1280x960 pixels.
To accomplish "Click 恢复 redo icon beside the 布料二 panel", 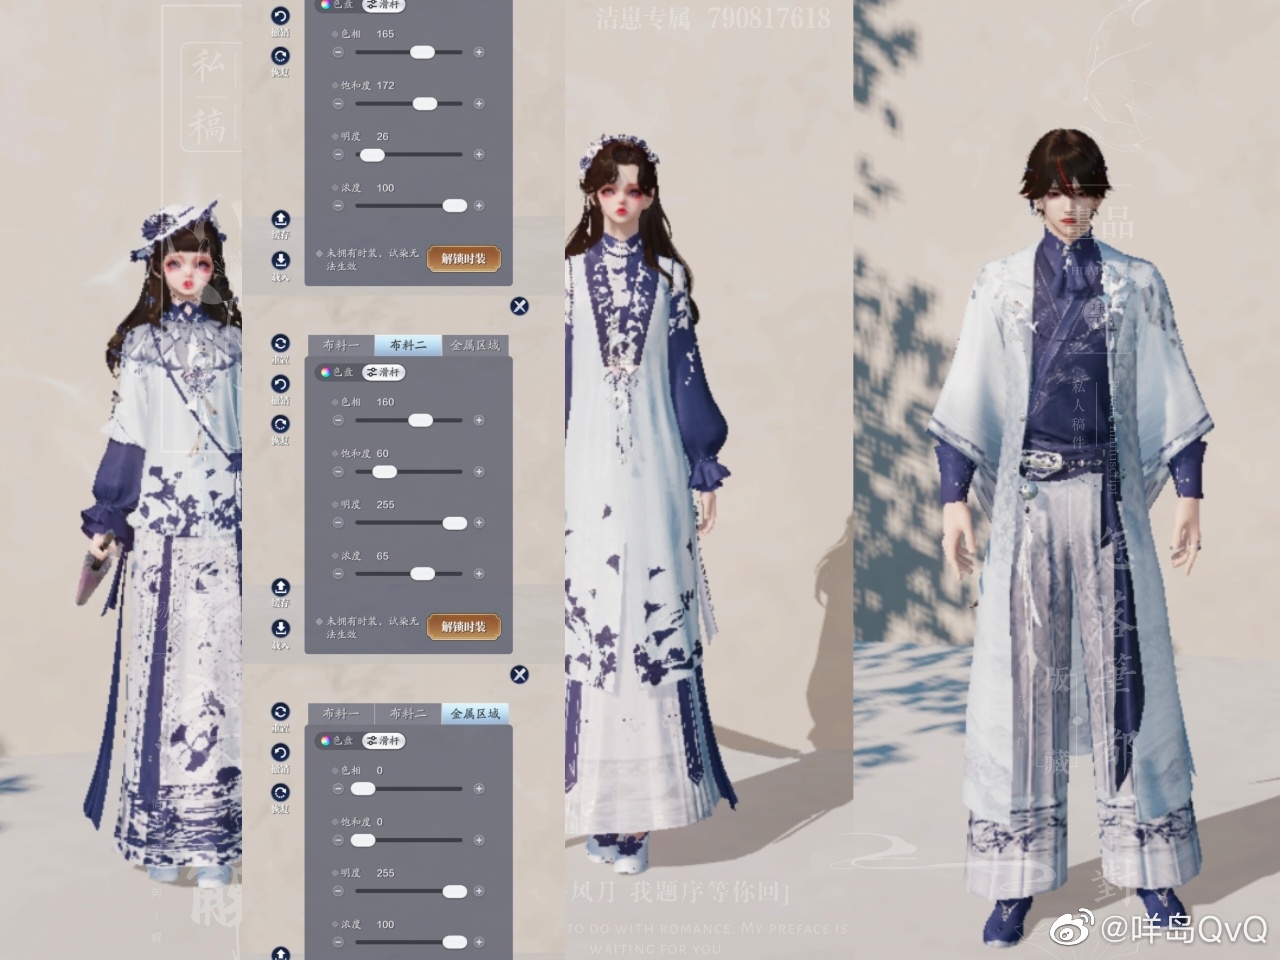I will [x=280, y=424].
